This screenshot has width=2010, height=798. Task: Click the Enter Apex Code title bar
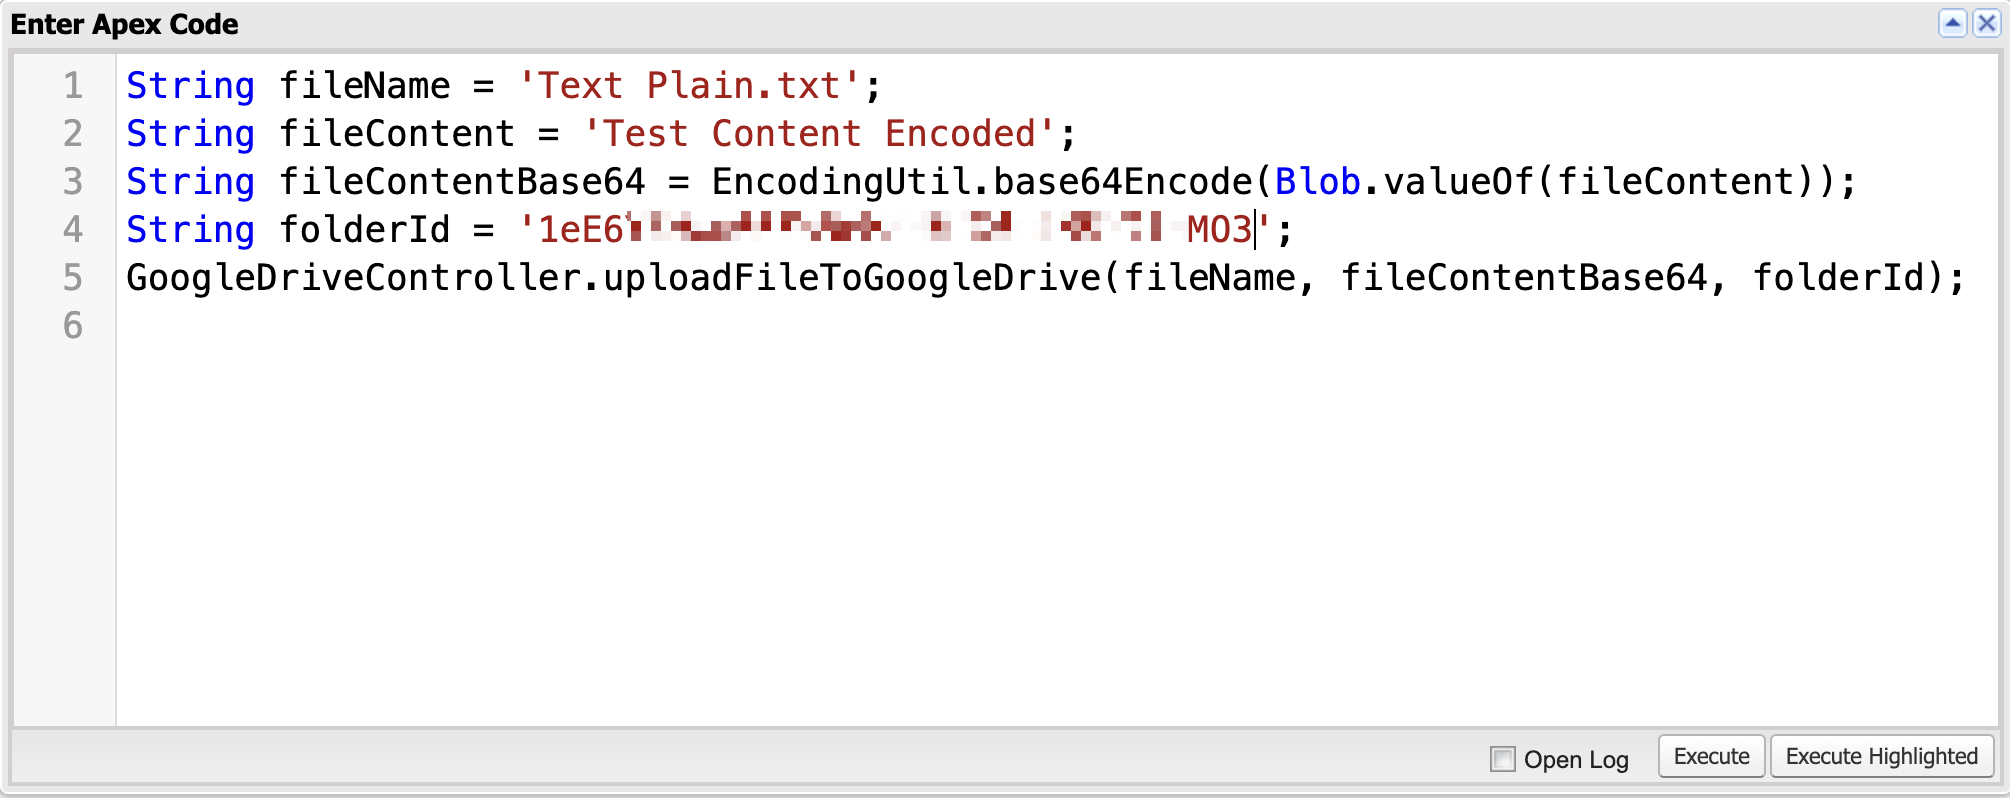tap(123, 23)
